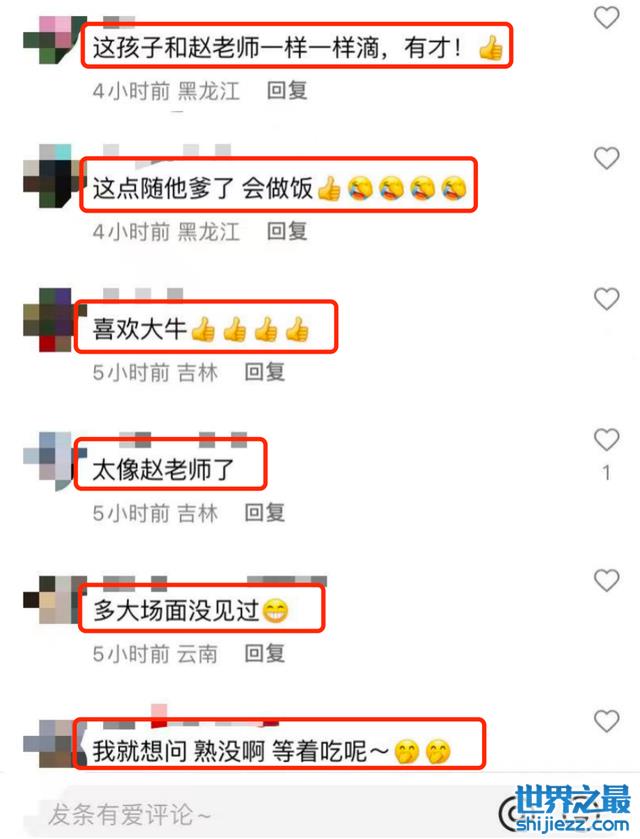This screenshot has width=640, height=839.
Task: Tap heart beside 我就想问 熟没啊 comment
Action: point(606,721)
